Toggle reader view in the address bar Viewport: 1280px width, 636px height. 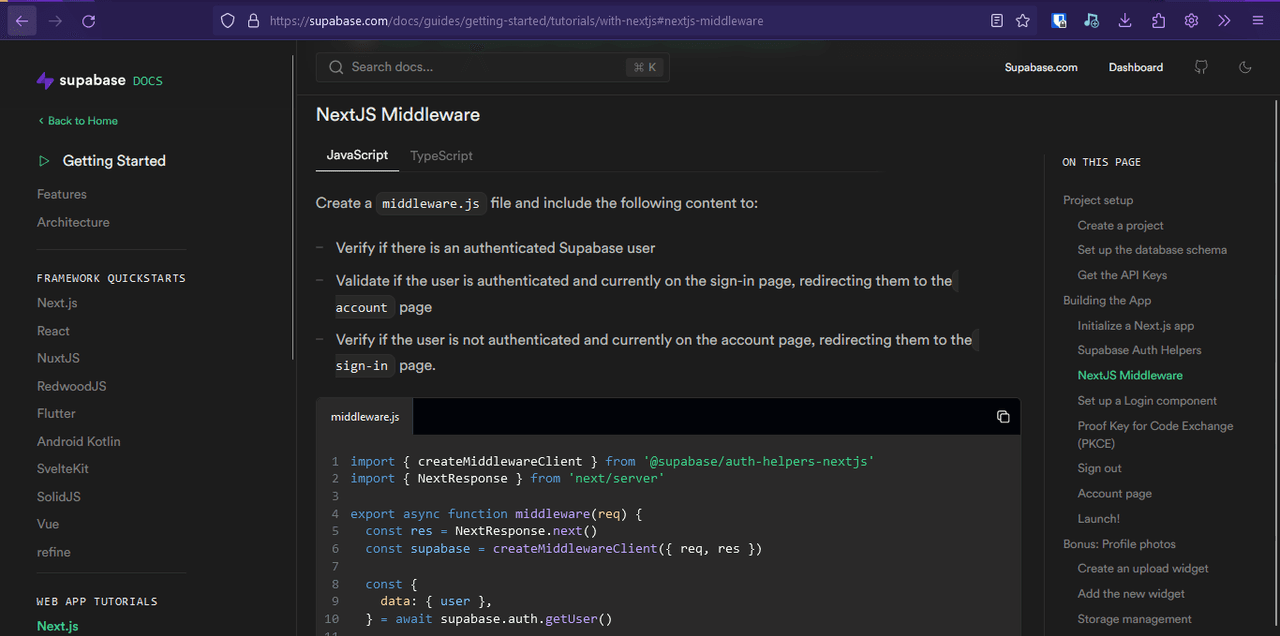pos(996,21)
